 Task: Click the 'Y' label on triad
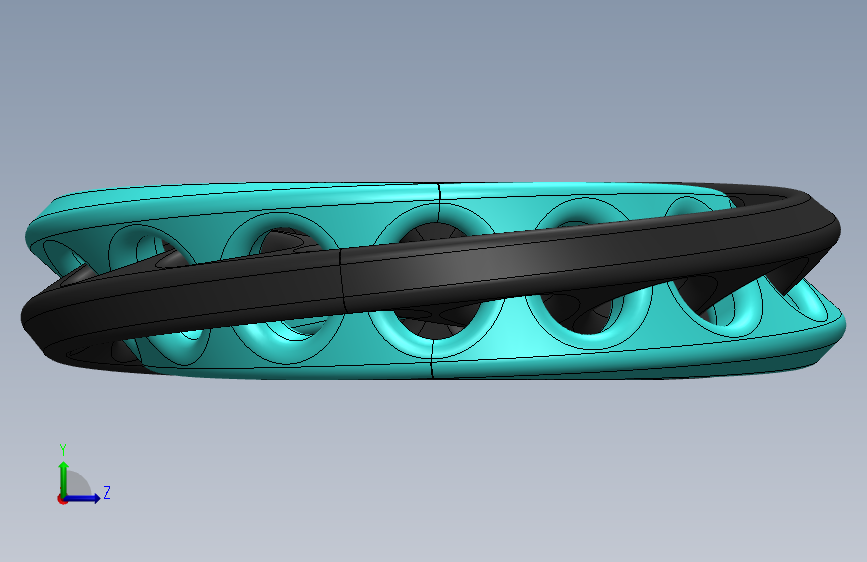[63, 449]
